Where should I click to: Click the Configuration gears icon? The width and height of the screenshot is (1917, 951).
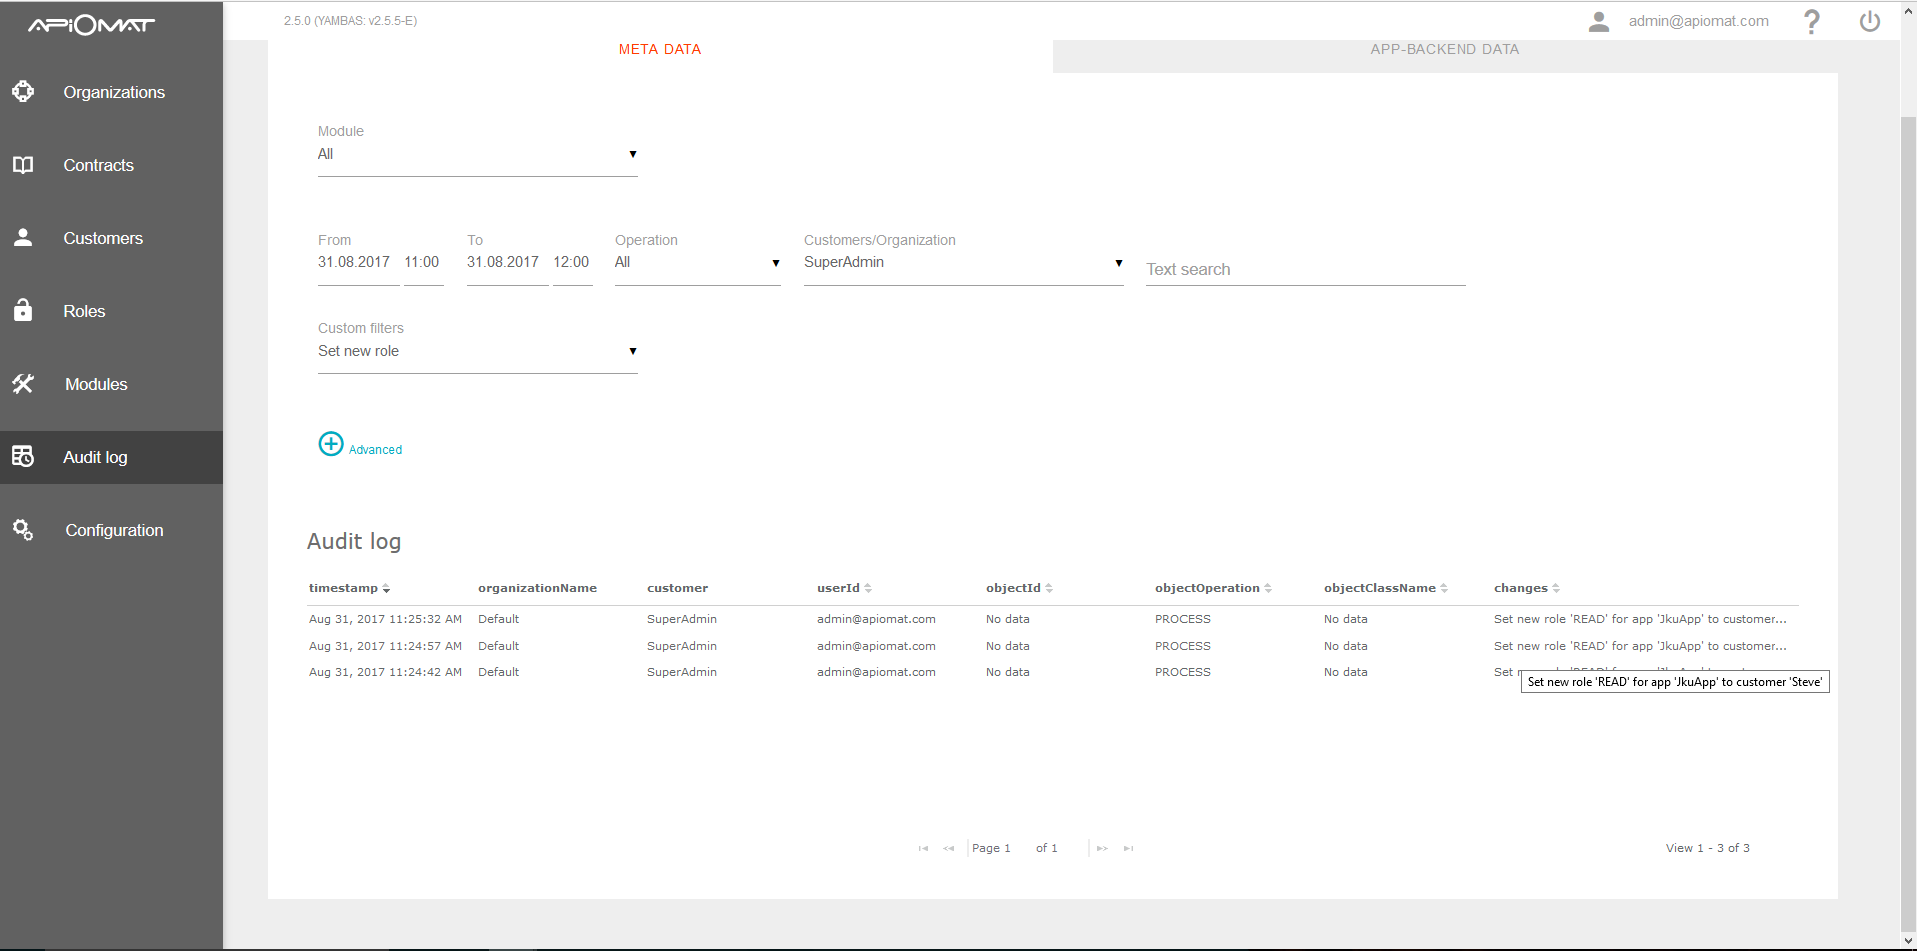coord(23,530)
